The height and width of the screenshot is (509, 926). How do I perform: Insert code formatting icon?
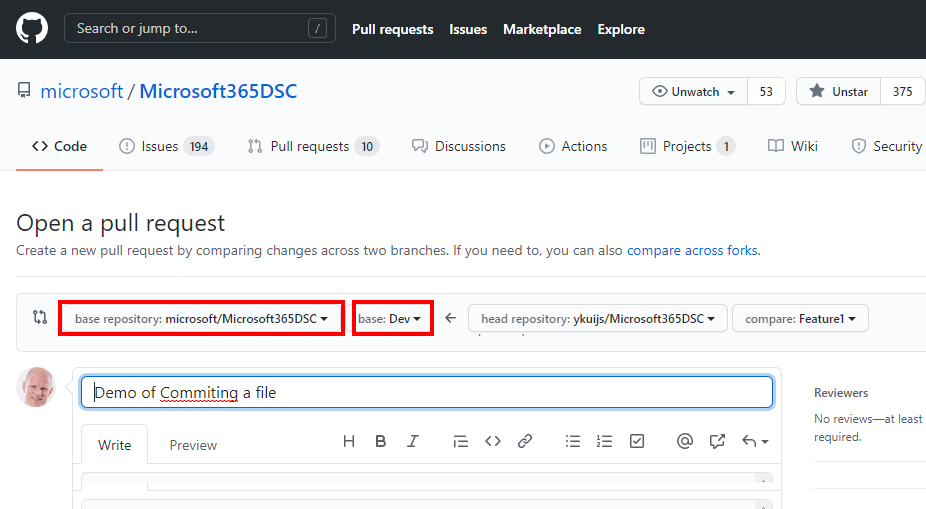(x=492, y=441)
